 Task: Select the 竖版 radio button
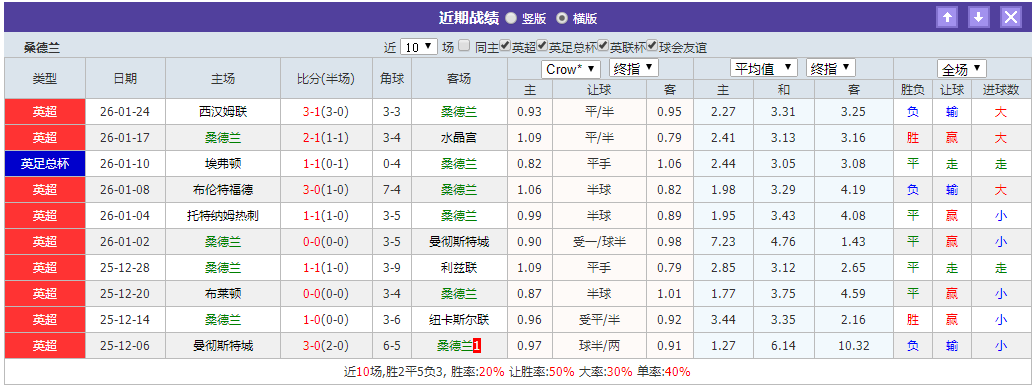click(x=511, y=18)
